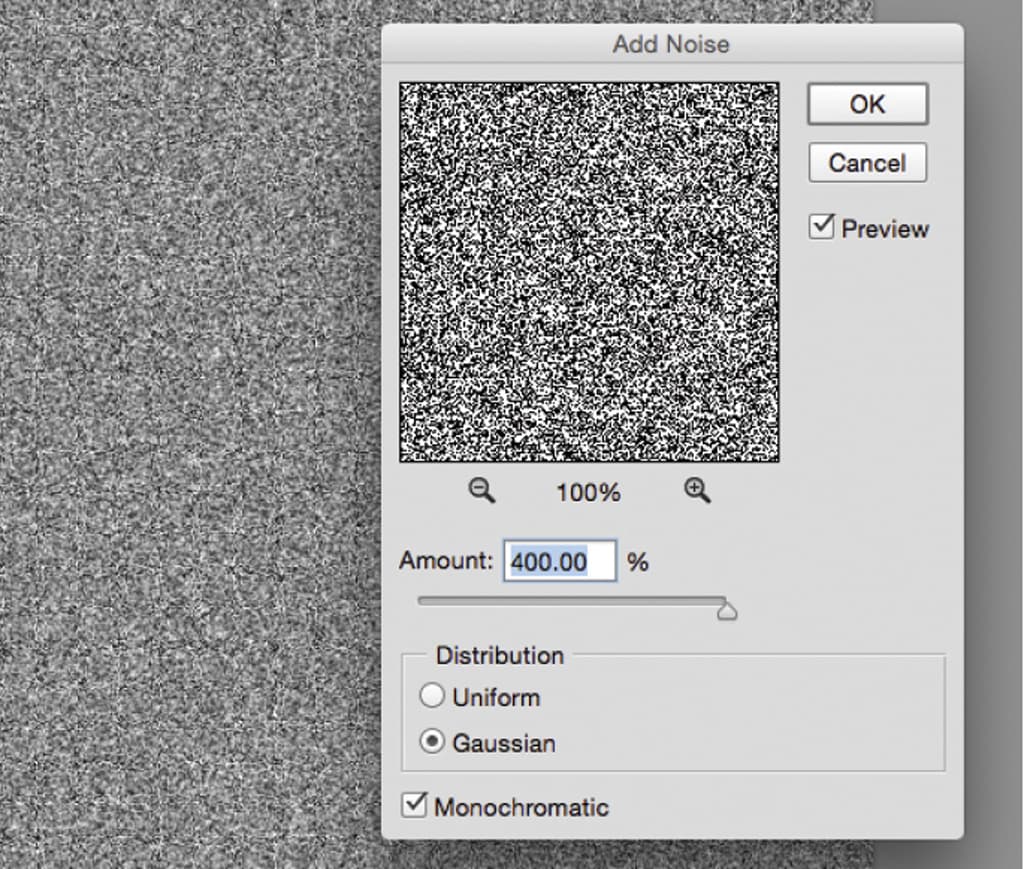Click the Add Noise title bar
Screen dimensions: 1024x869
[671, 44]
